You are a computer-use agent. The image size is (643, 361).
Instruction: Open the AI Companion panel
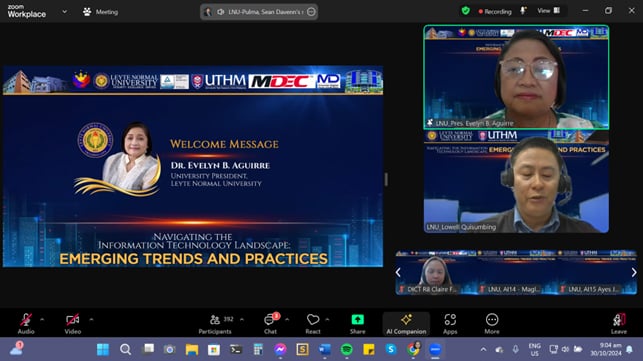(x=406, y=323)
